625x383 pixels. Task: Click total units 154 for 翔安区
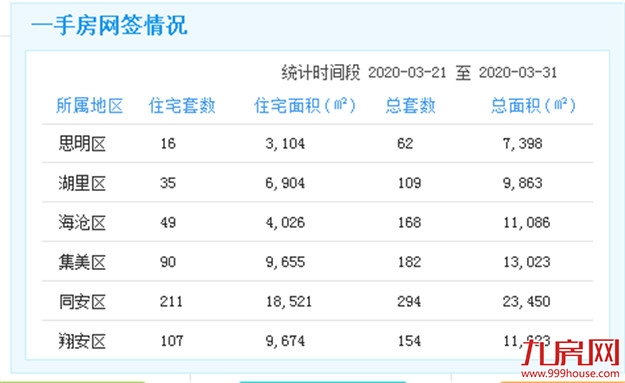point(409,341)
